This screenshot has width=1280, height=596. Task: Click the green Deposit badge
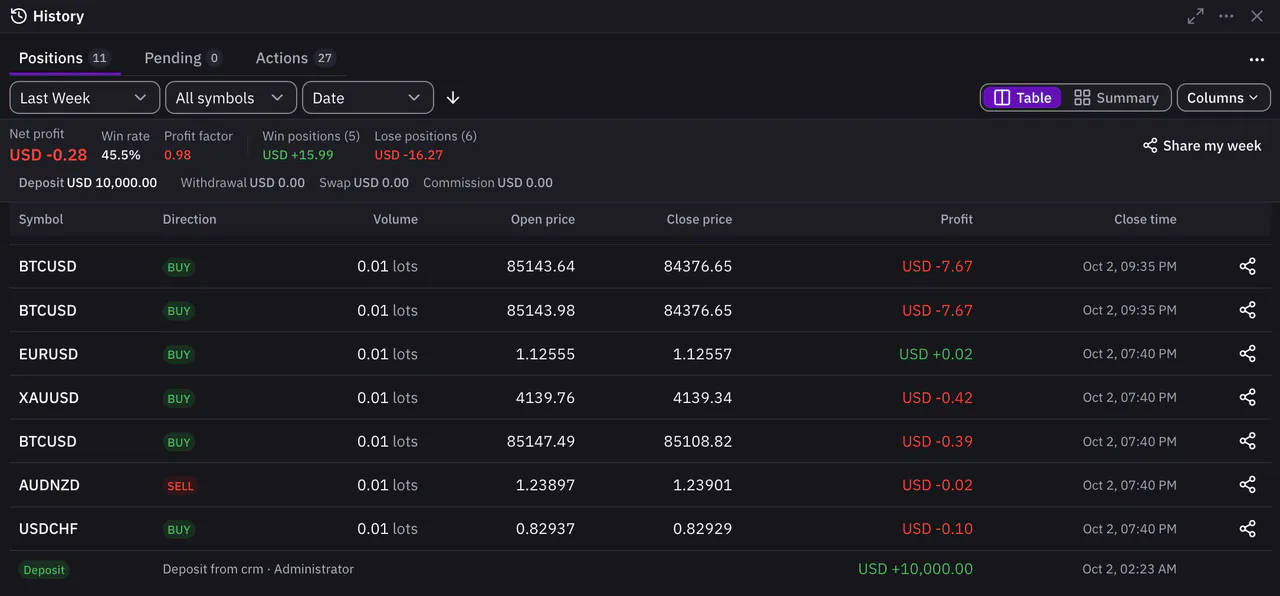44,570
